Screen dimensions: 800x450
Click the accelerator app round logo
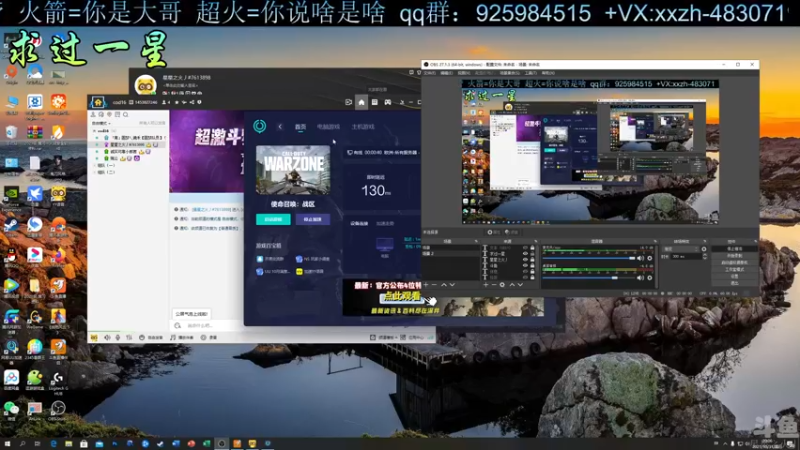coord(260,126)
